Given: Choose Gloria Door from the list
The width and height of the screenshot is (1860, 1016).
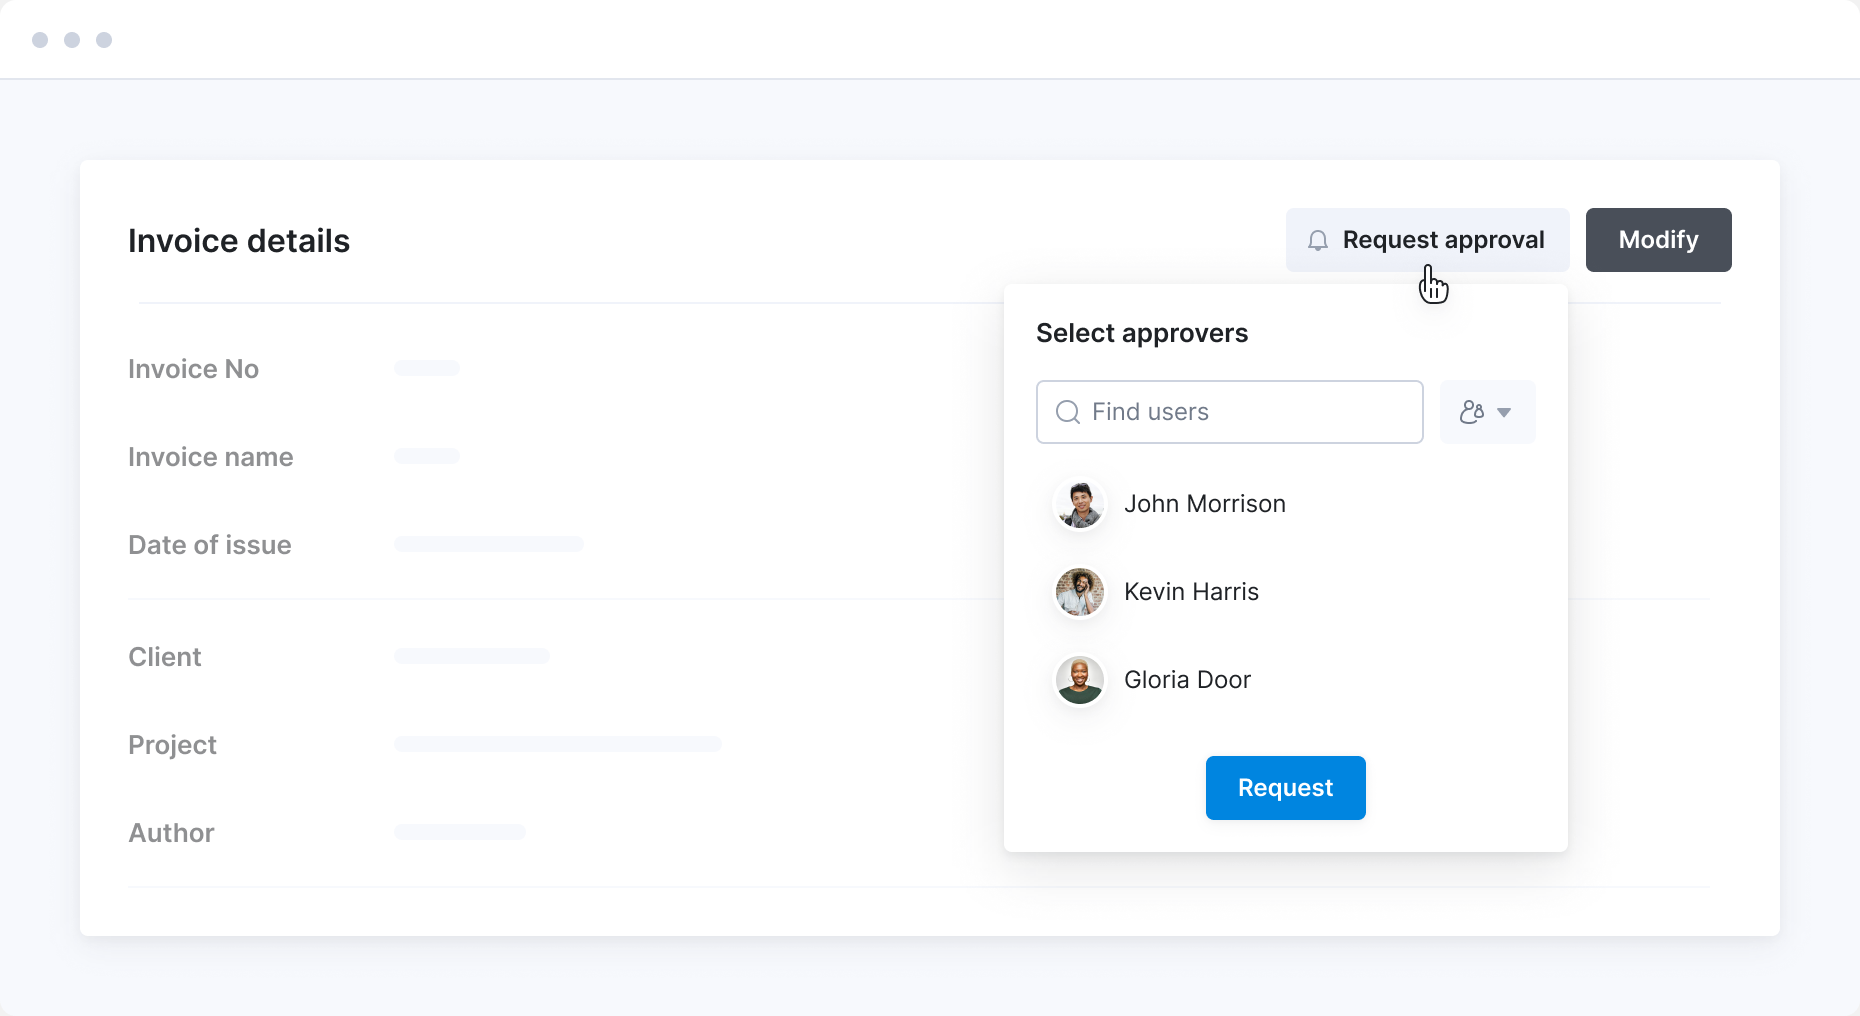Looking at the screenshot, I should tap(1187, 680).
